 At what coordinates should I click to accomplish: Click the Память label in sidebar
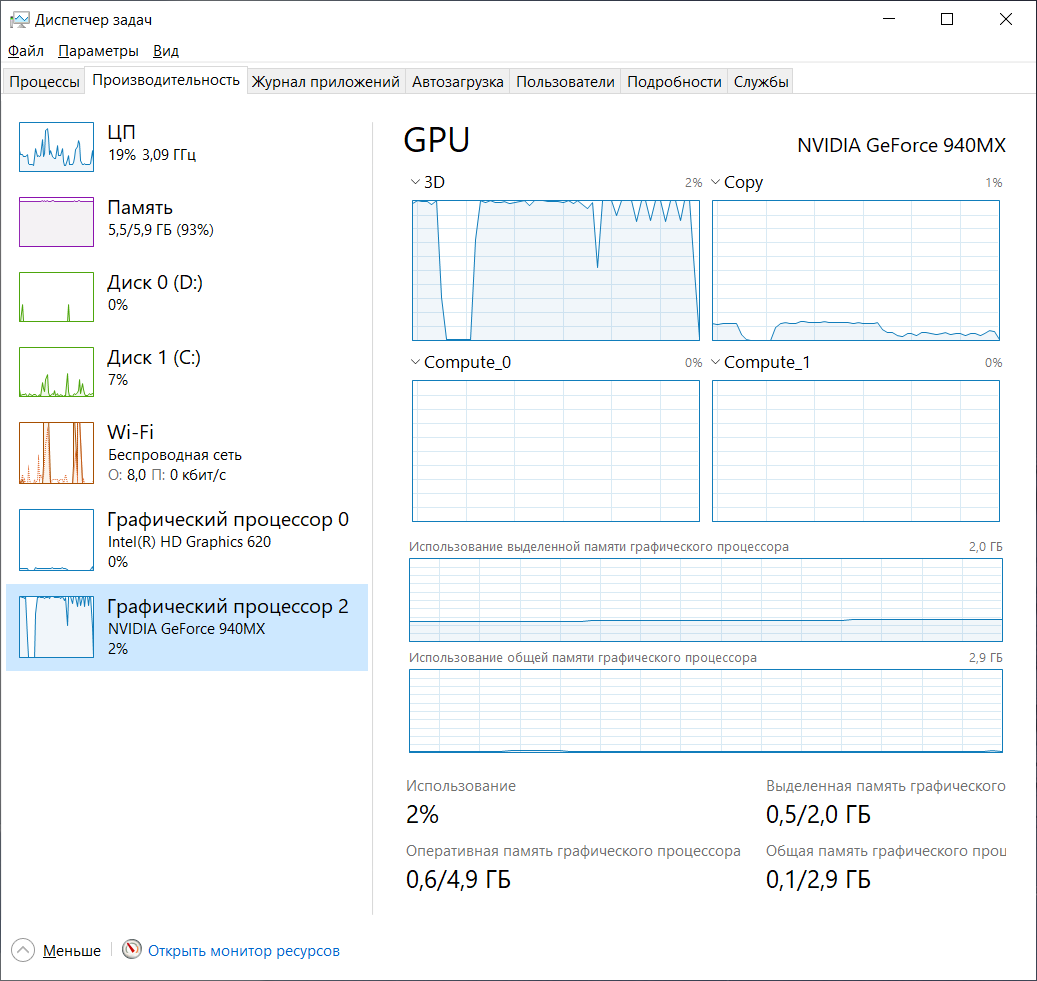click(140, 208)
